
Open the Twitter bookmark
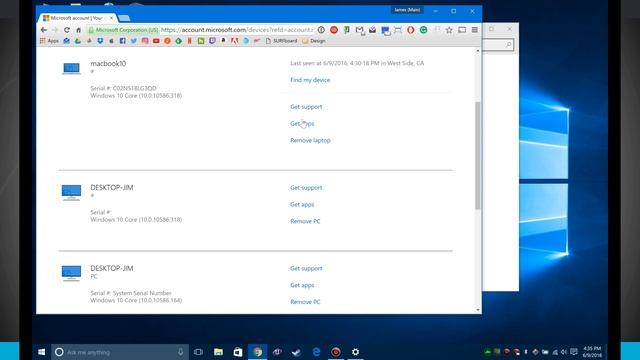(134, 41)
